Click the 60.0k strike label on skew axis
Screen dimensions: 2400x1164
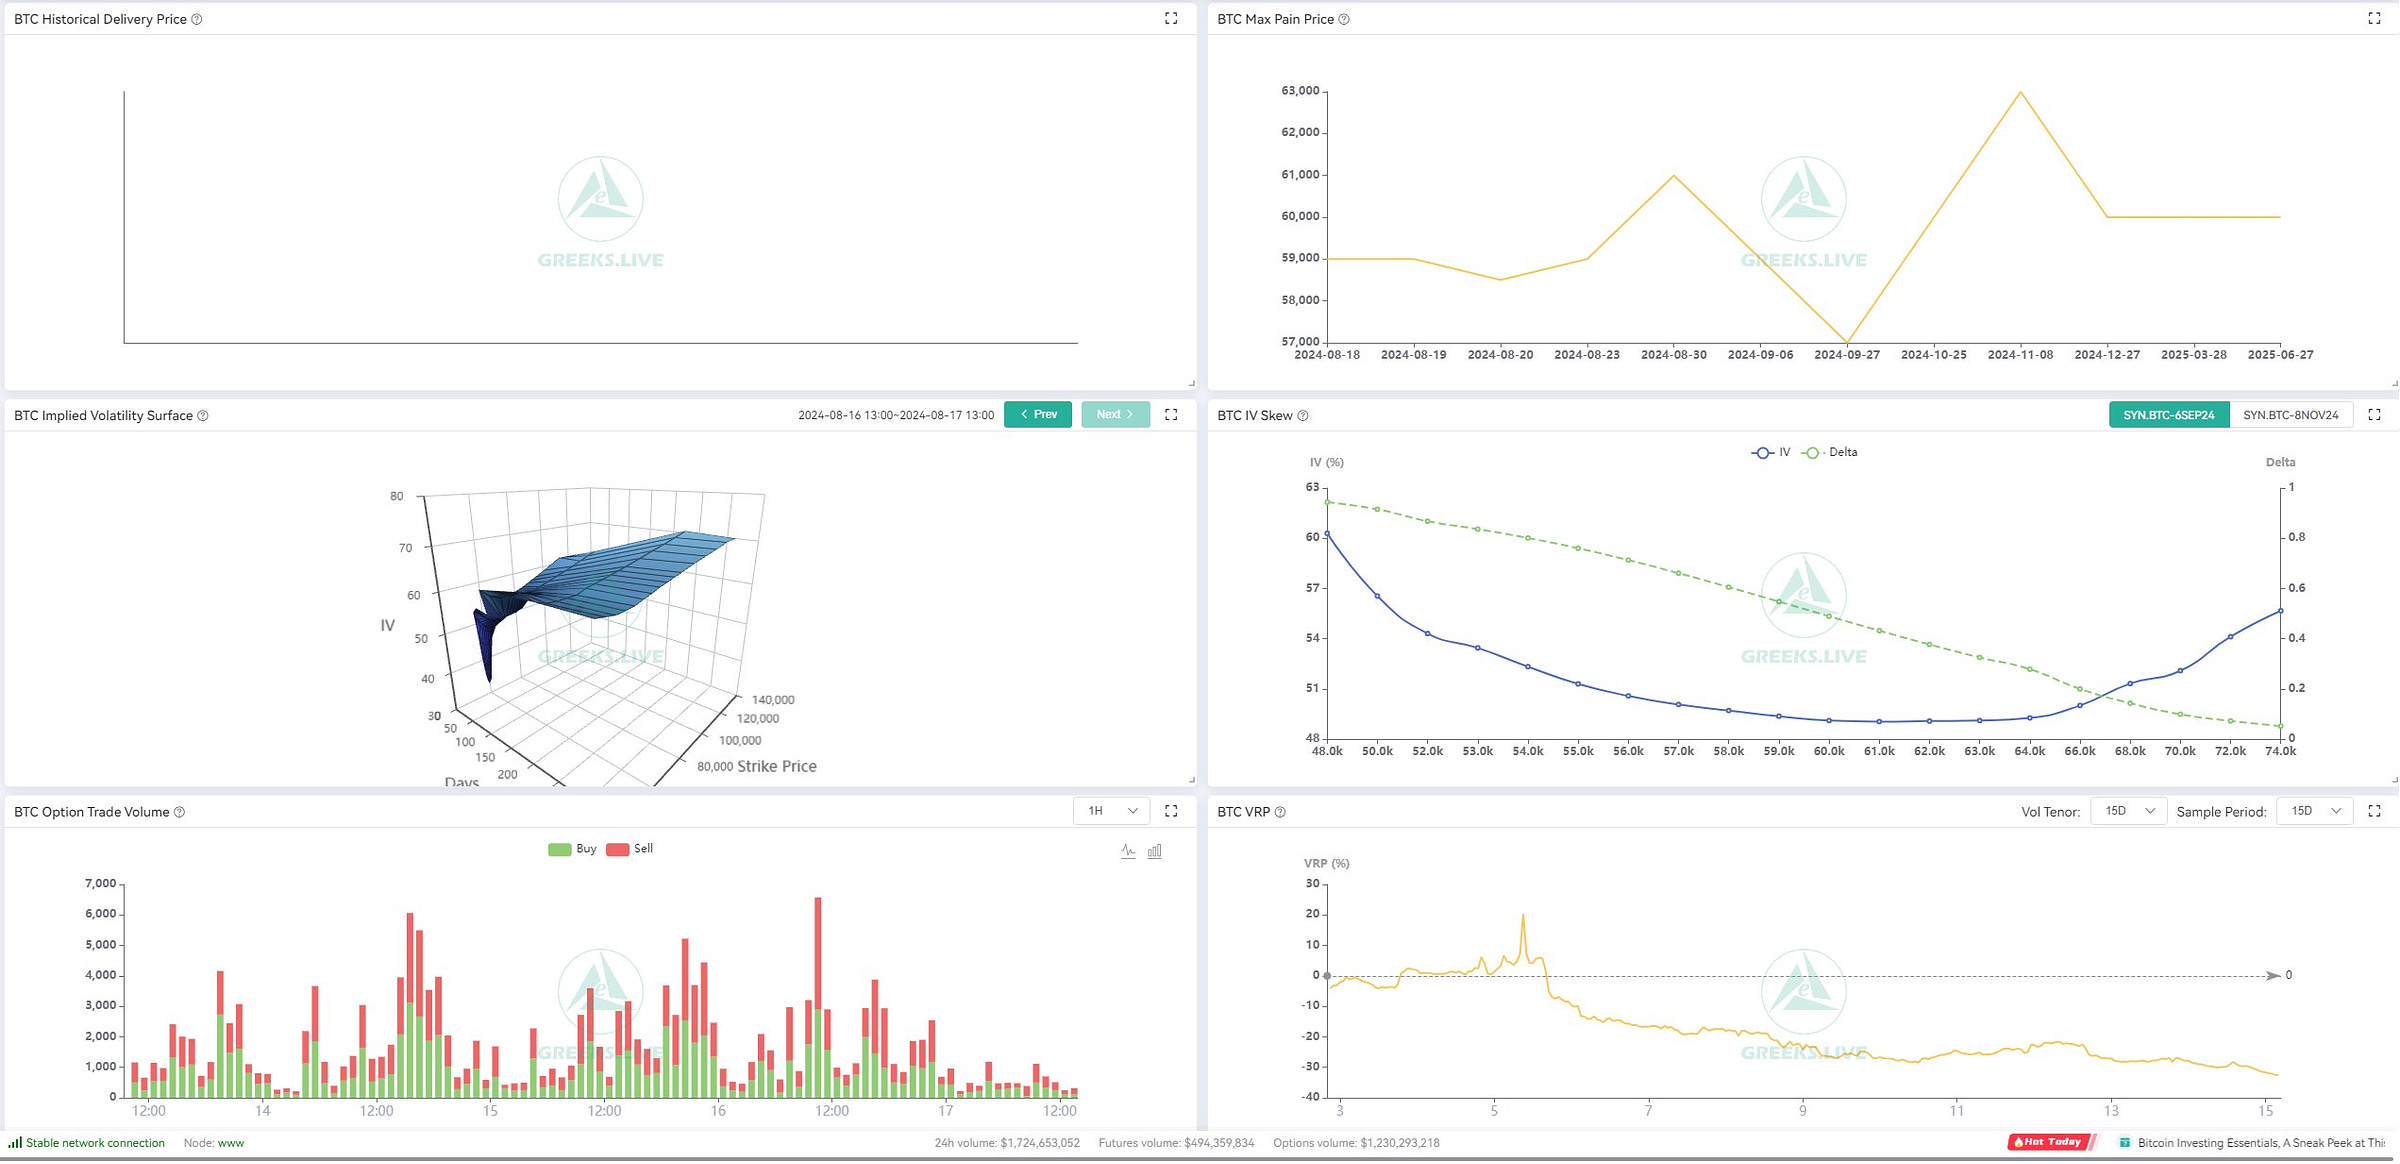tap(1829, 751)
